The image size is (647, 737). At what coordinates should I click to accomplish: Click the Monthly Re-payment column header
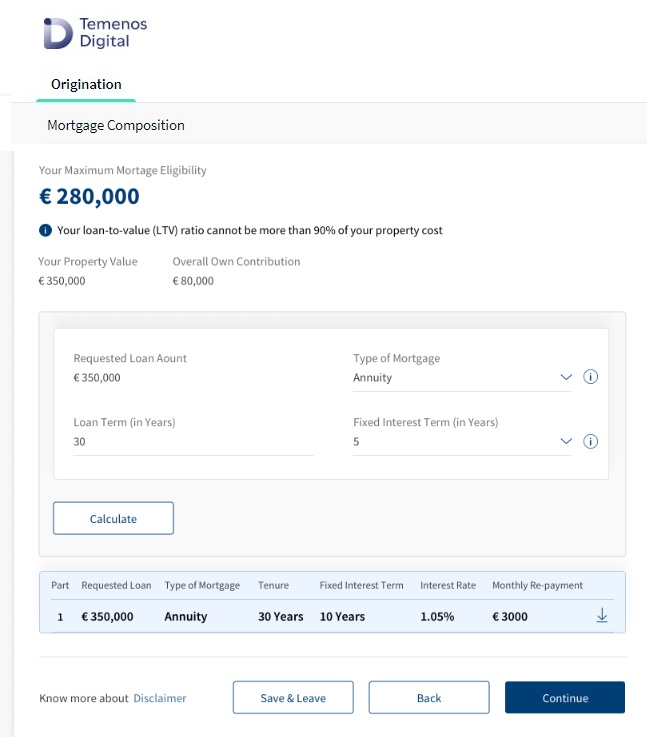click(x=538, y=585)
